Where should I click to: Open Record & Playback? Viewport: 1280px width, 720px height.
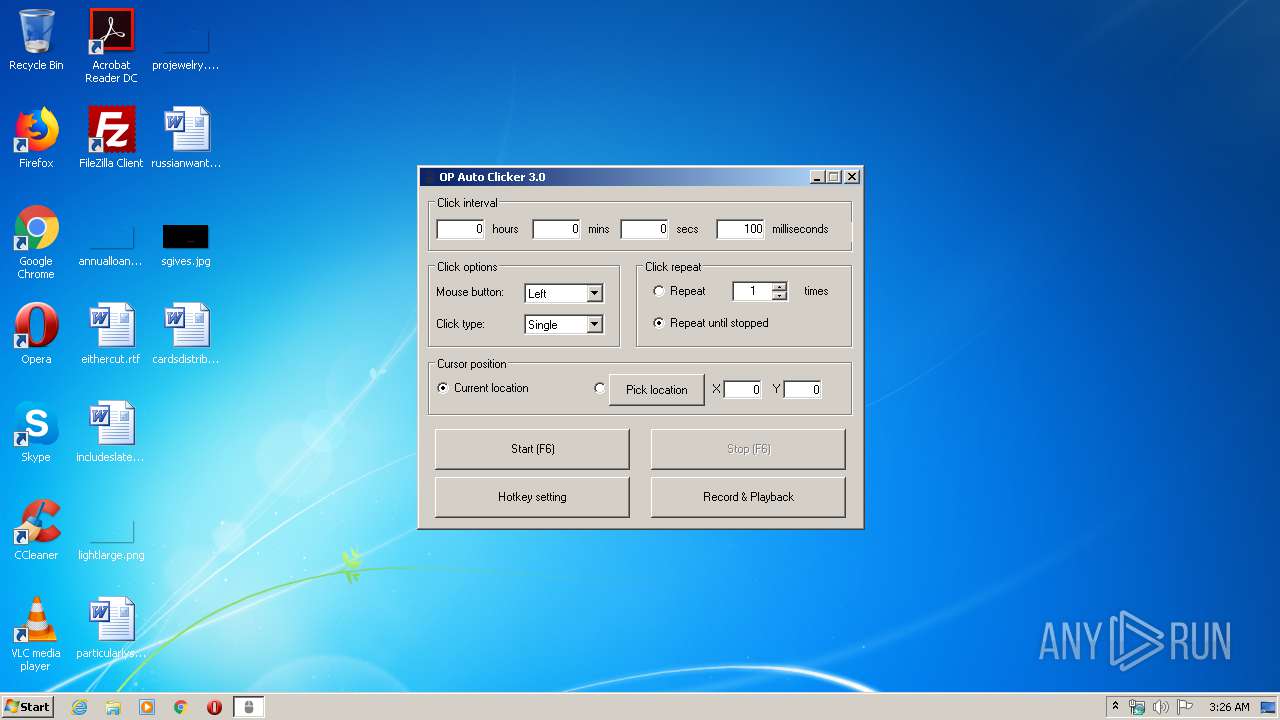point(748,497)
